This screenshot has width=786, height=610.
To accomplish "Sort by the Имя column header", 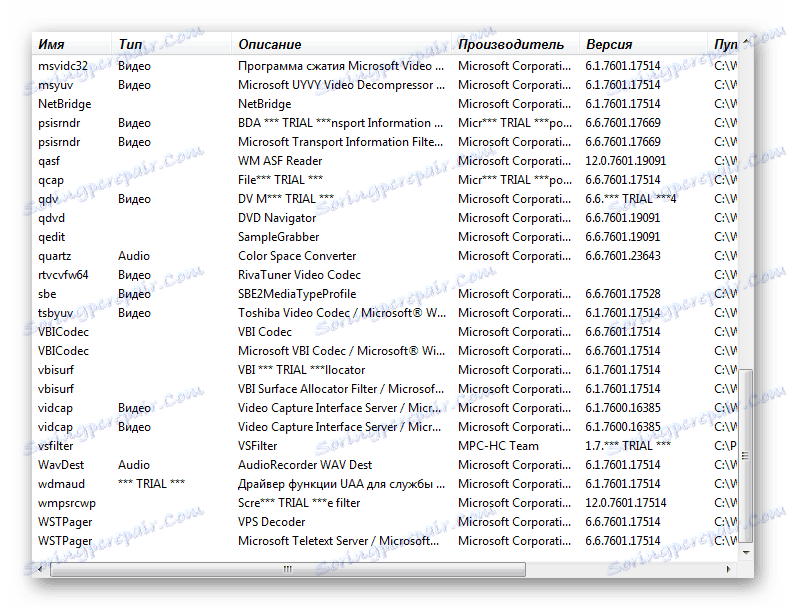I will tap(71, 44).
